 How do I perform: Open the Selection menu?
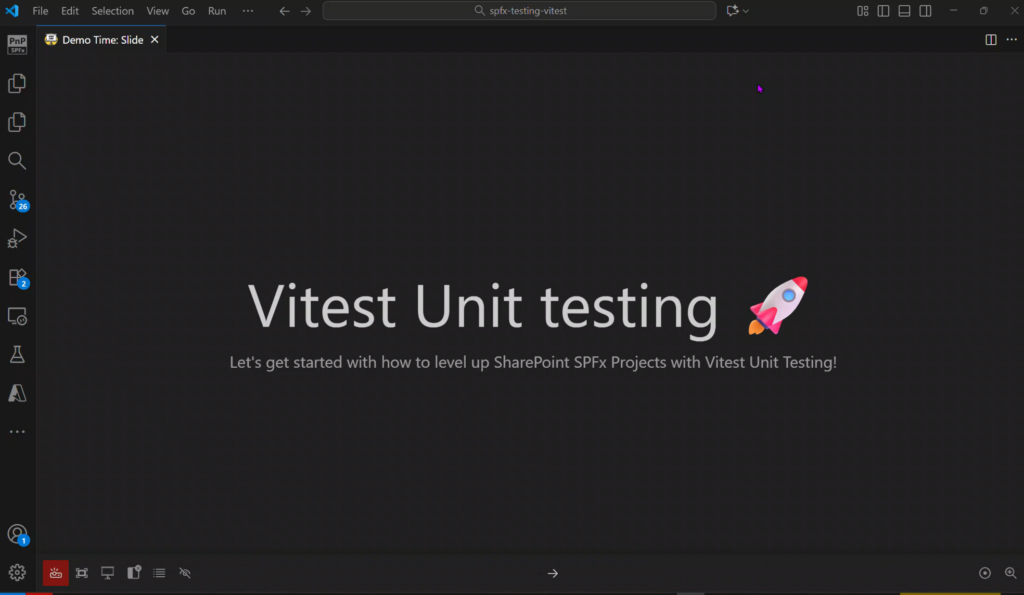(112, 11)
